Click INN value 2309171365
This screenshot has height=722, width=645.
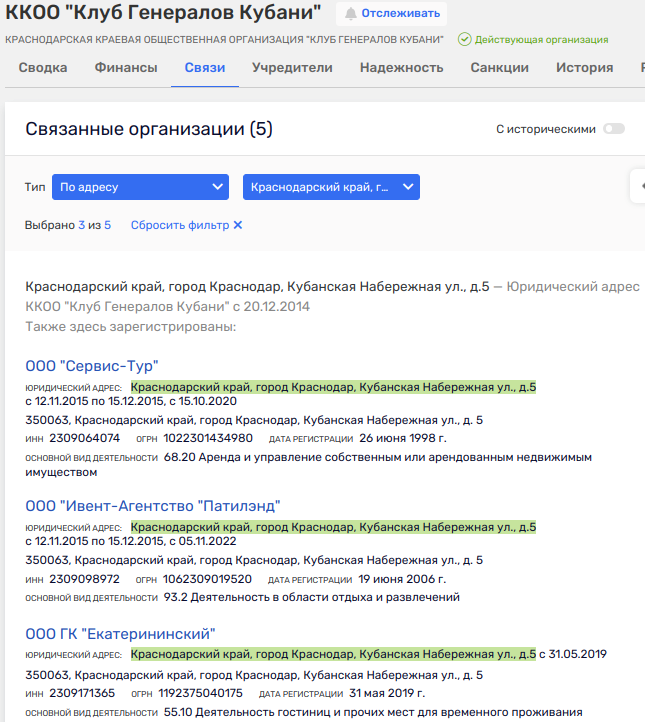82,693
